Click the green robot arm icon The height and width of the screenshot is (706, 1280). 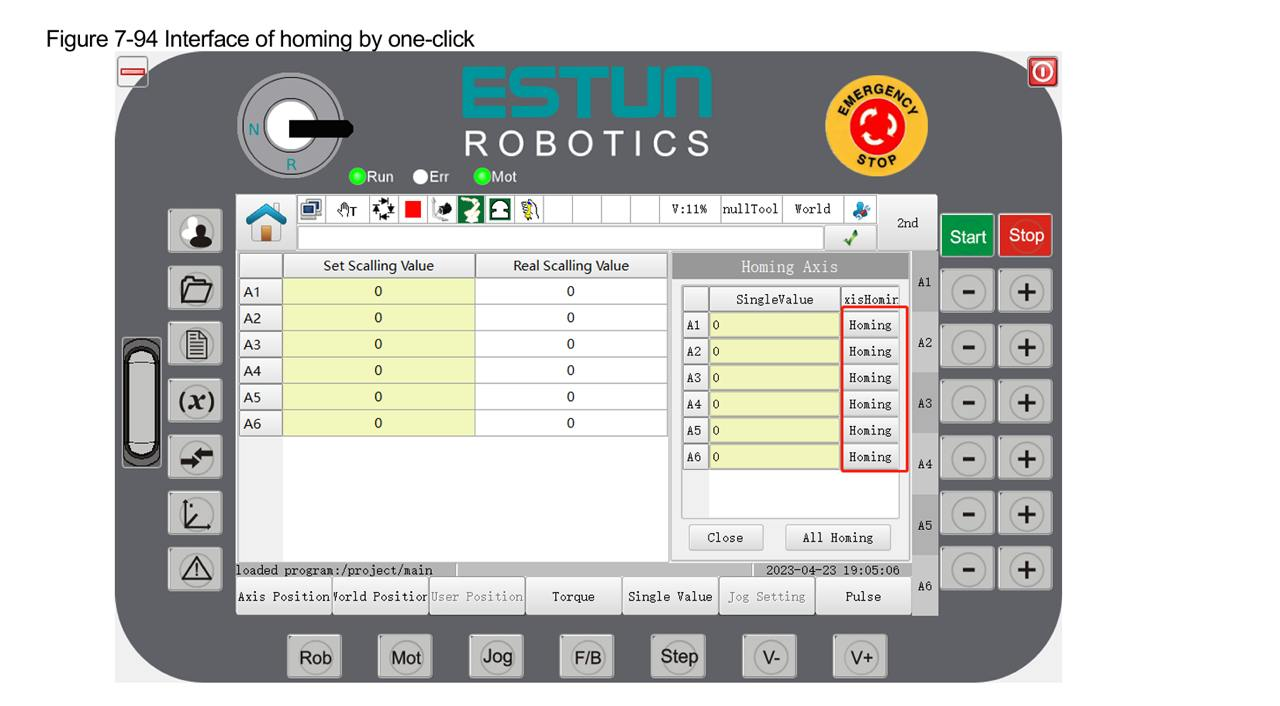click(x=471, y=209)
